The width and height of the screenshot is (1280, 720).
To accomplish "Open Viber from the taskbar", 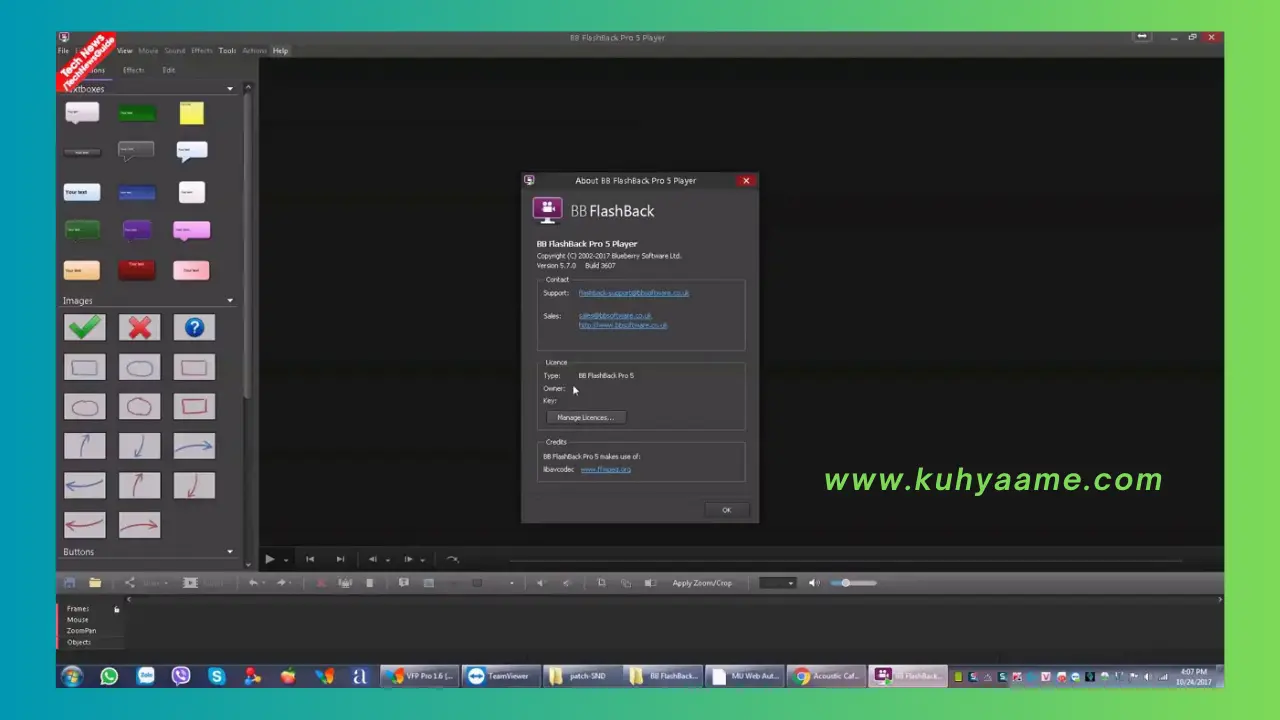I will pos(181,676).
